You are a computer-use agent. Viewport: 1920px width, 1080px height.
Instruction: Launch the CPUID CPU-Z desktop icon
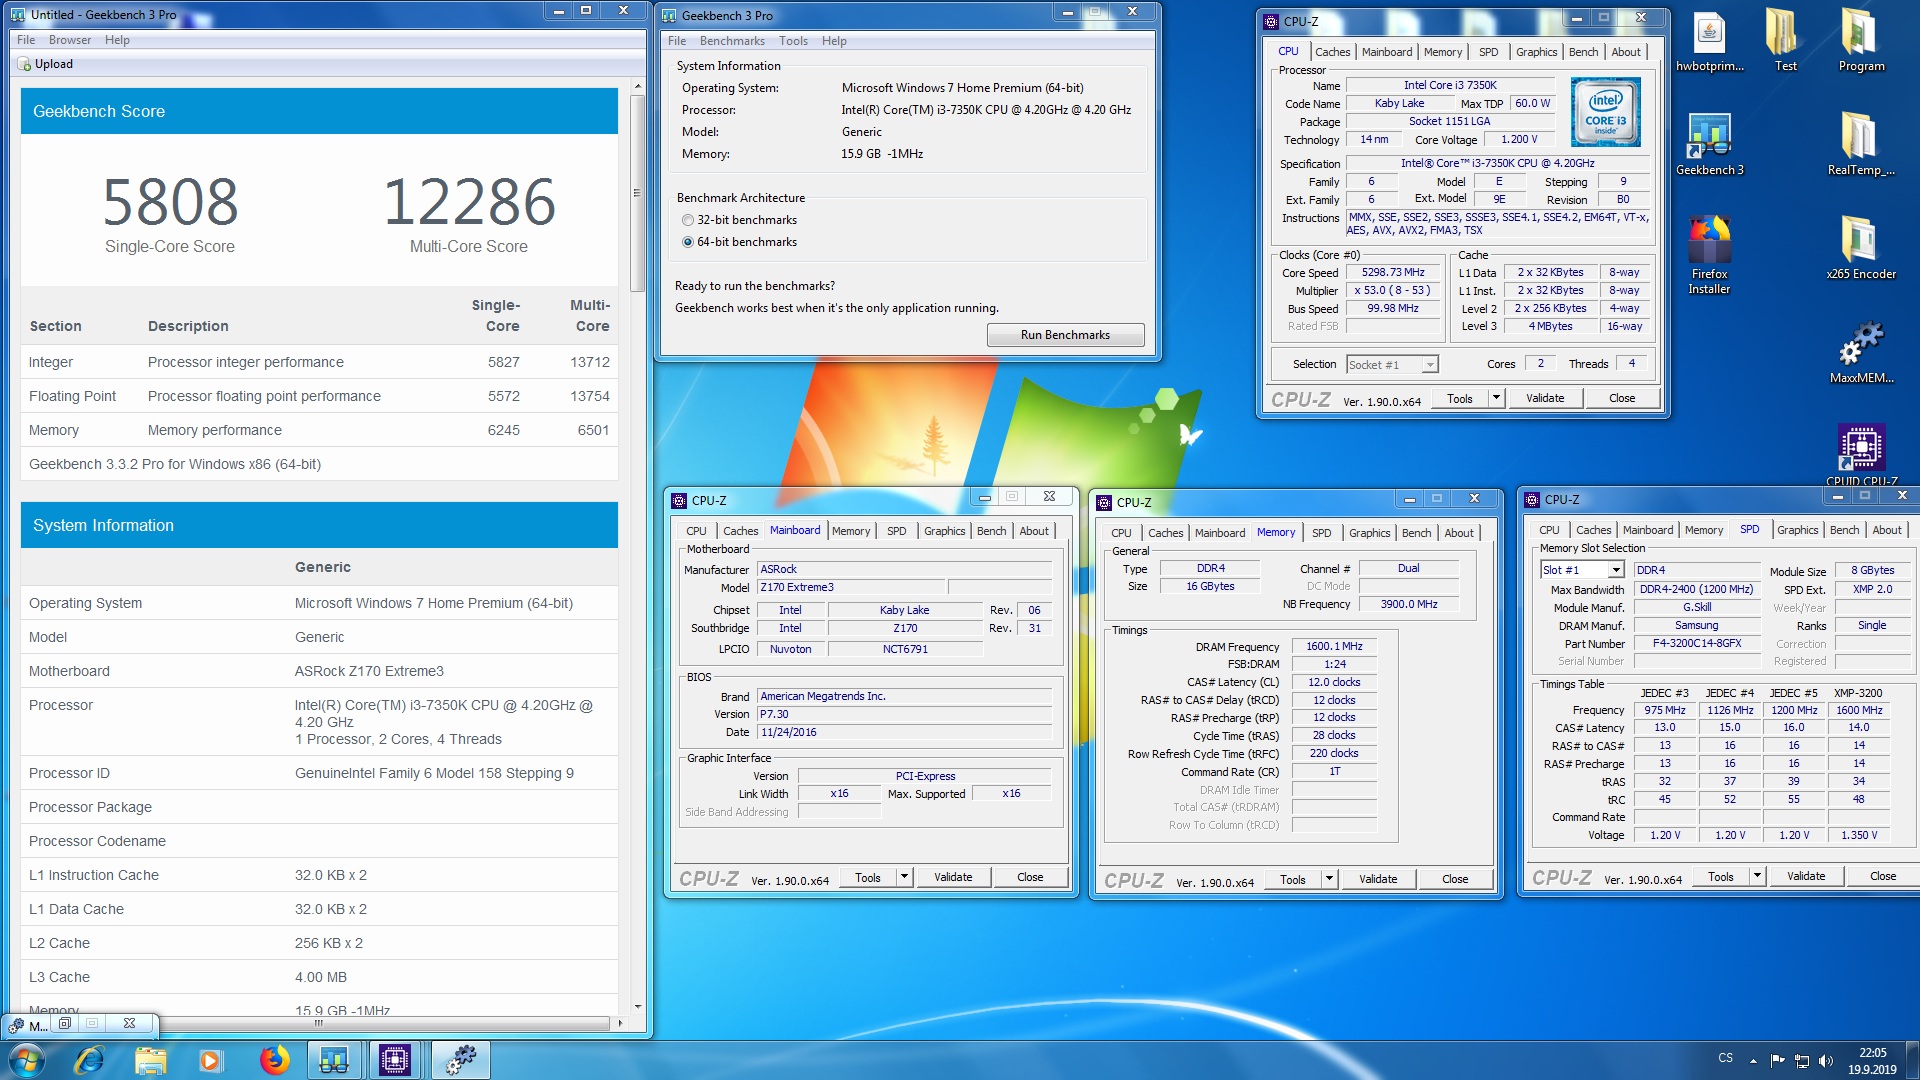[x=1861, y=452]
